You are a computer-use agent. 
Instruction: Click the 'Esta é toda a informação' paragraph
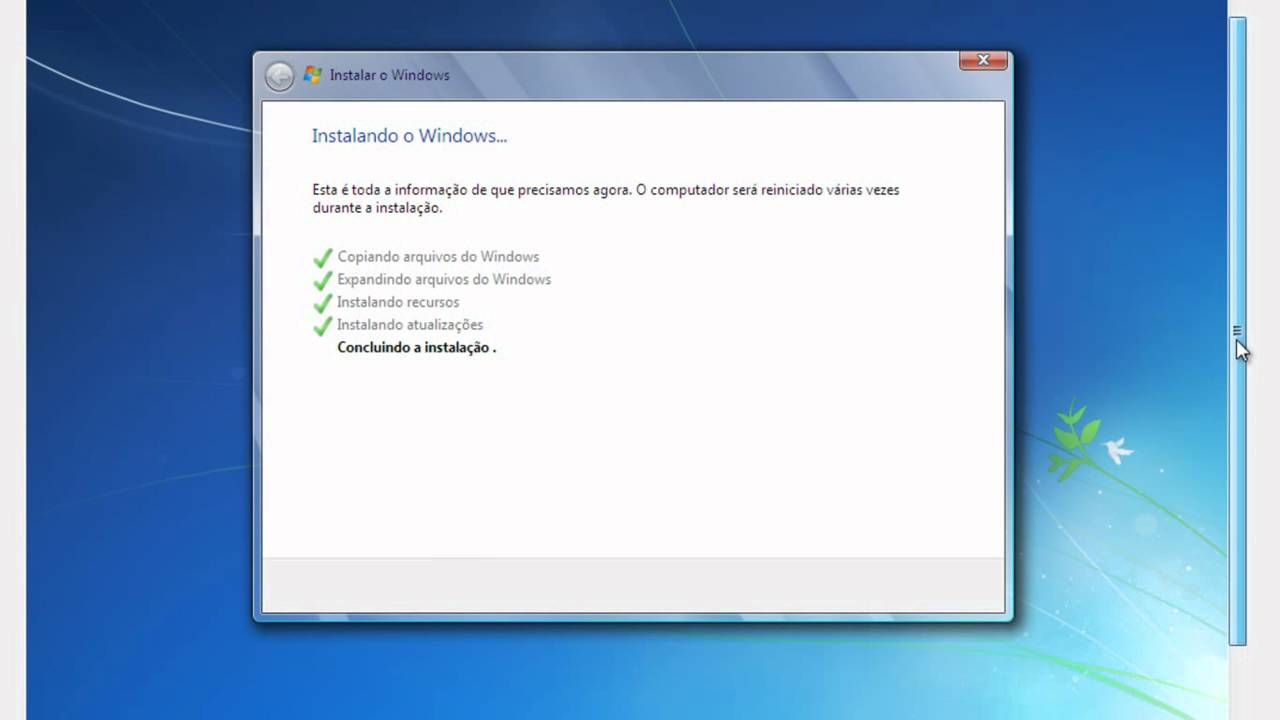pyautogui.click(x=606, y=199)
